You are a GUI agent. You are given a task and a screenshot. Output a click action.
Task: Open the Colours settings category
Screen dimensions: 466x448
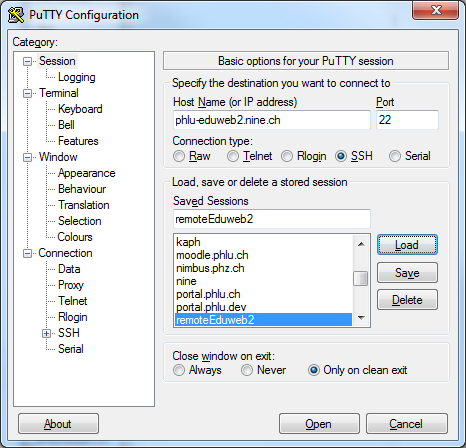[x=75, y=237]
